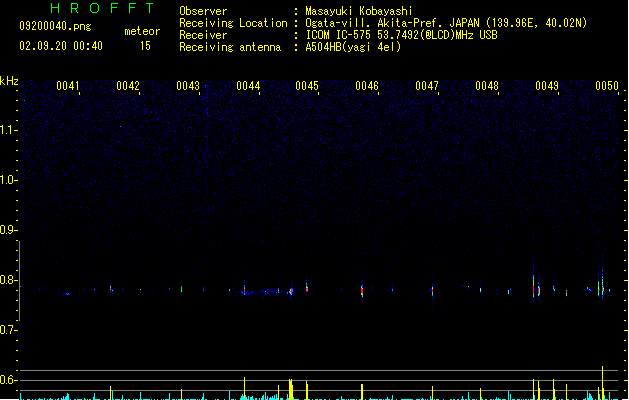This screenshot has width=629, height=400.
Task: Click the meteor count 15
Action: click(x=145, y=46)
